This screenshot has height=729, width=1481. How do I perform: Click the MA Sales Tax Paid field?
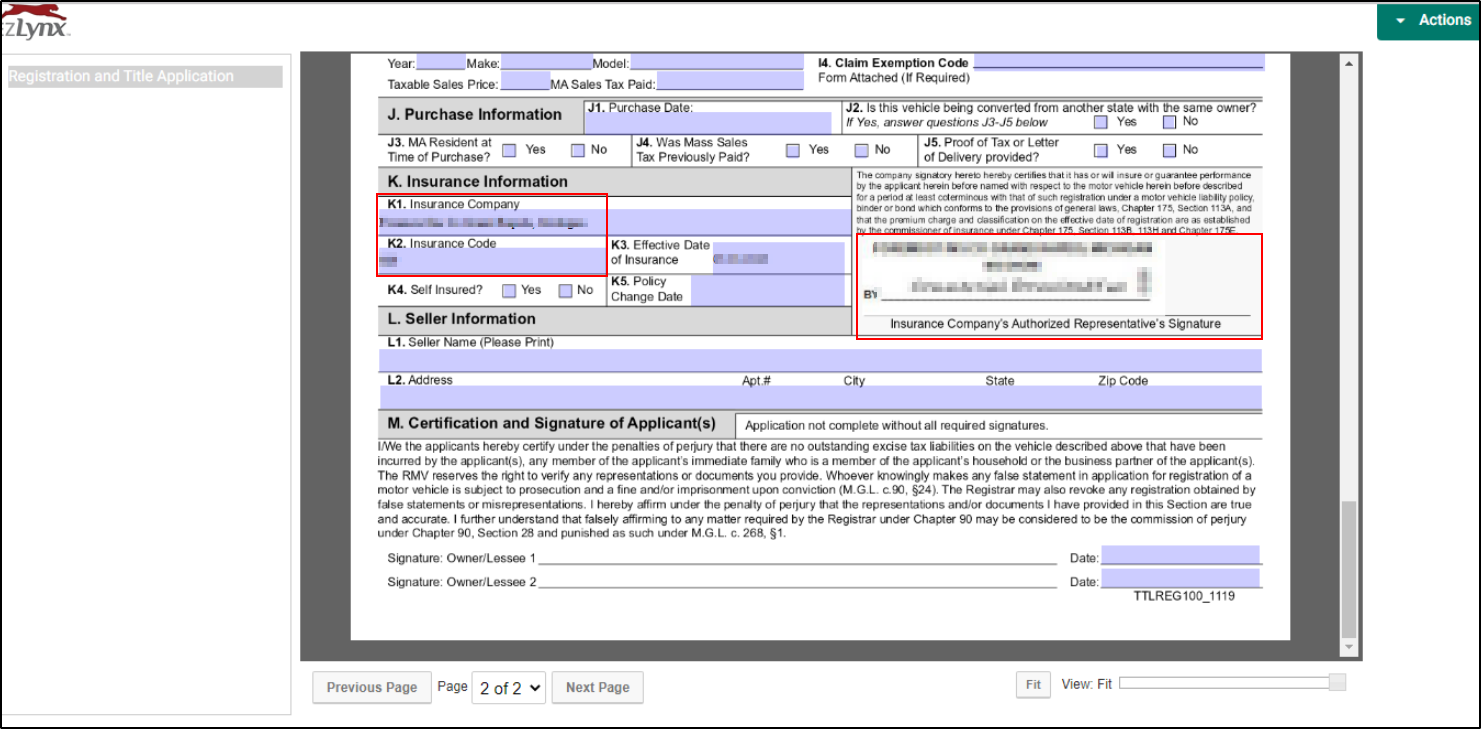(x=730, y=82)
